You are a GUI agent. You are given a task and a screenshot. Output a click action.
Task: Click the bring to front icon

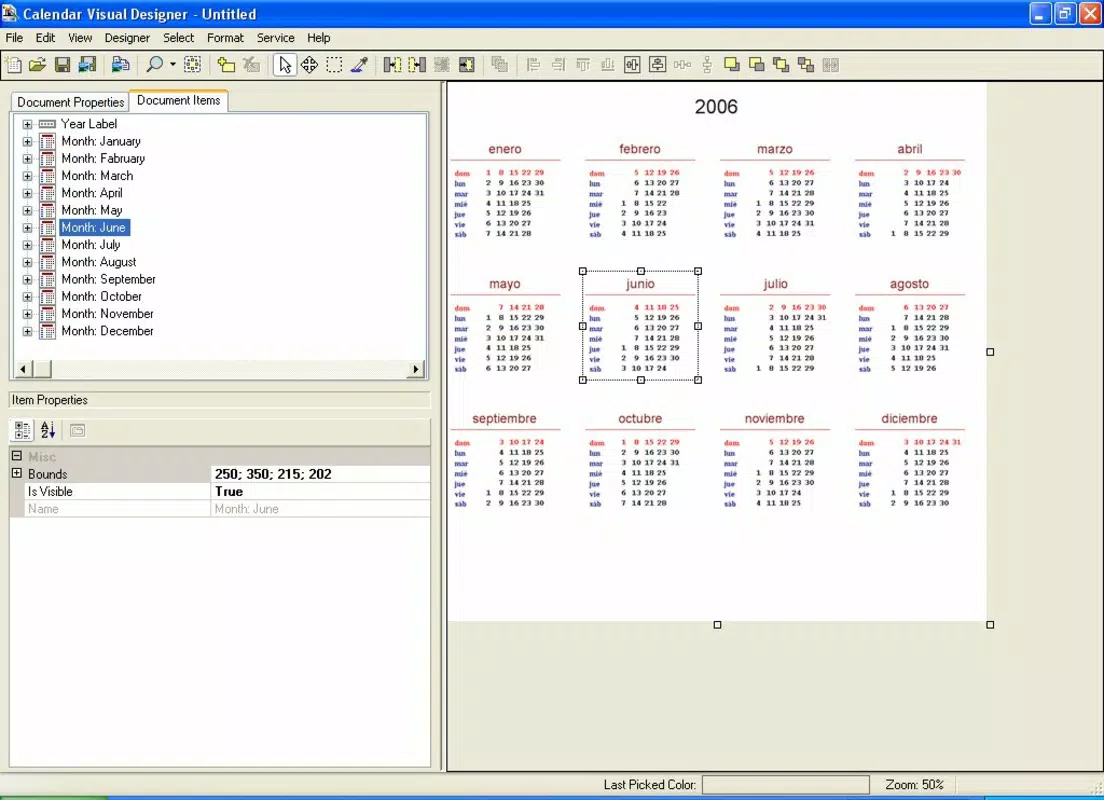pyautogui.click(x=732, y=65)
